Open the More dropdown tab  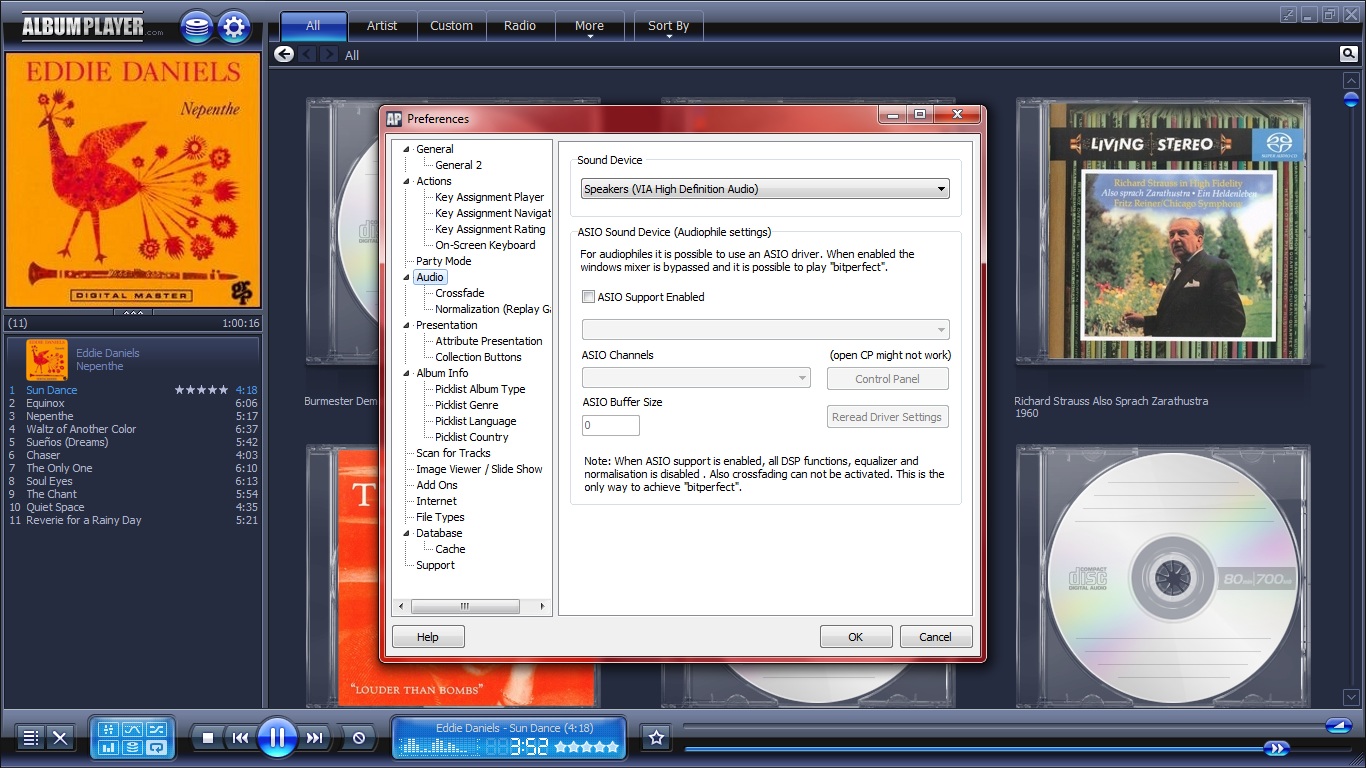(589, 26)
